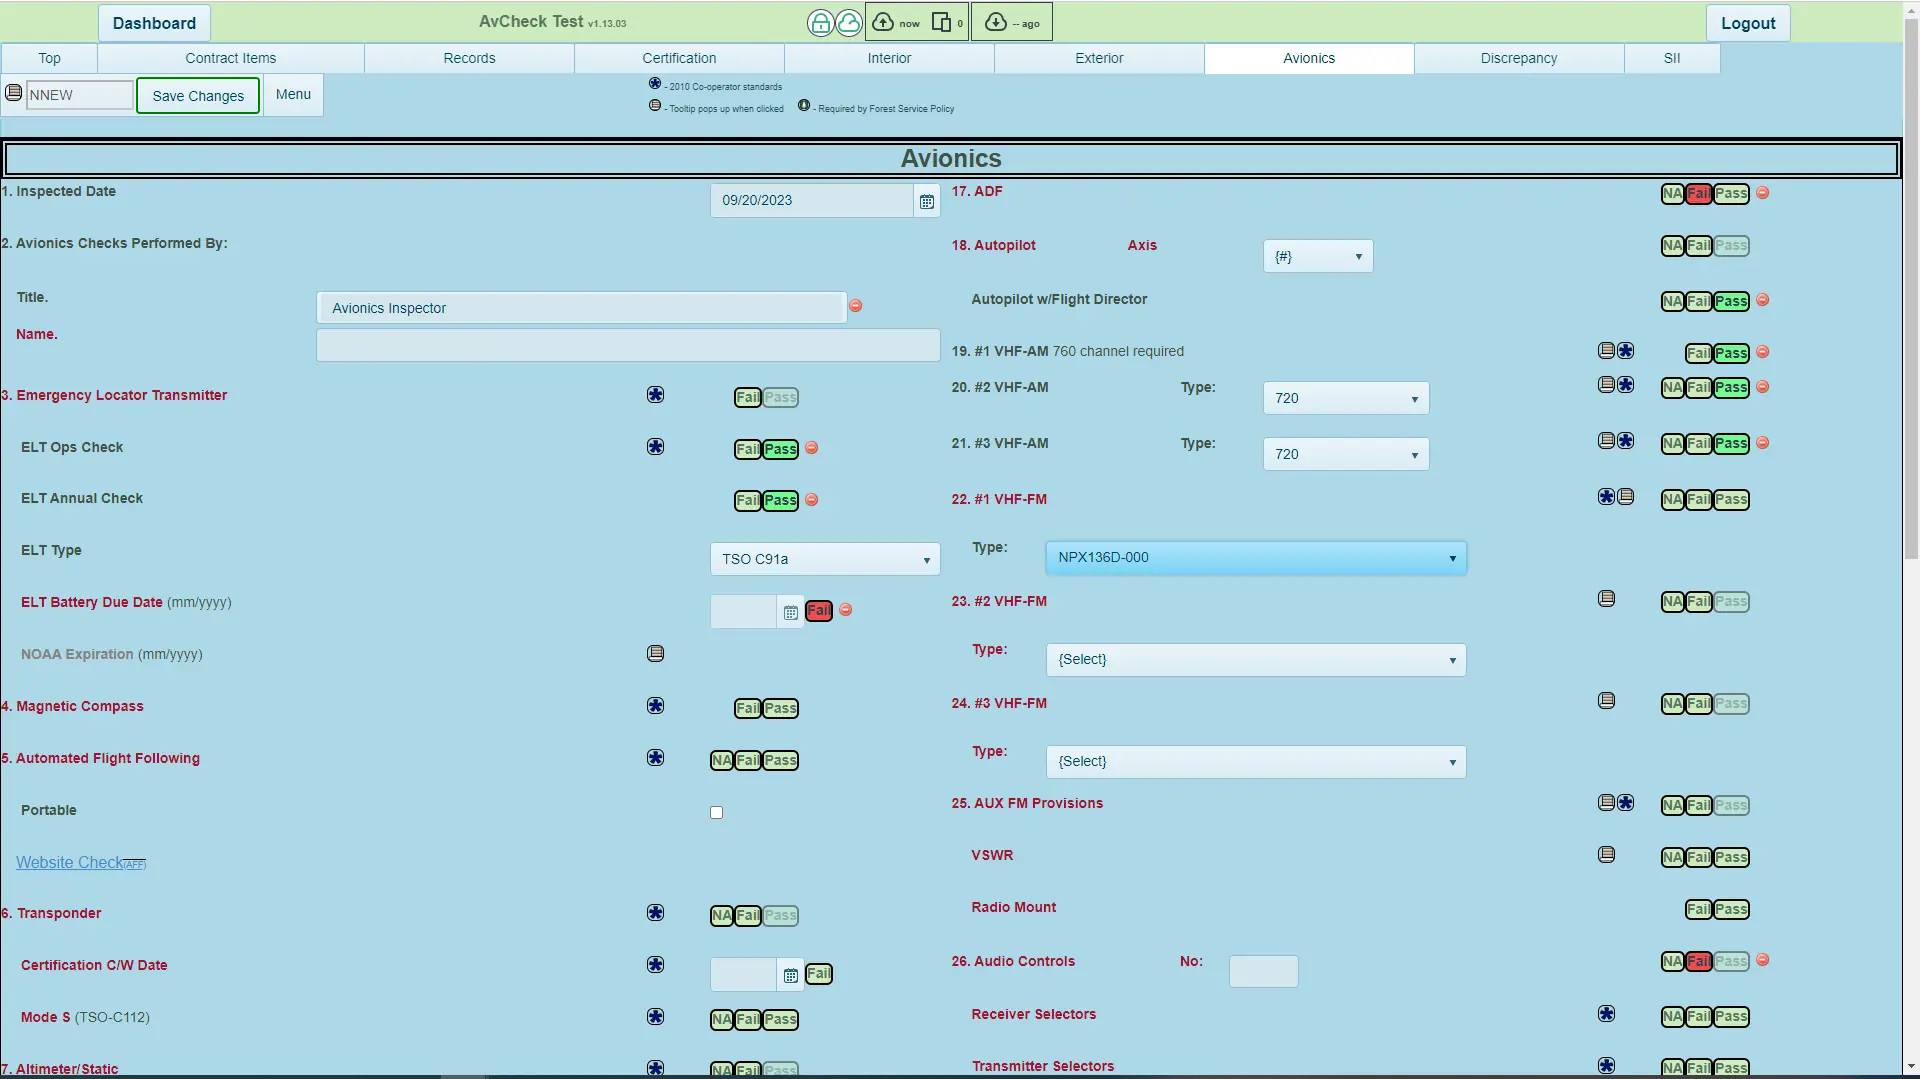Screen dimensions: 1920x1079
Task: Mark ELT Annual Check as Pass
Action: [x=779, y=500]
